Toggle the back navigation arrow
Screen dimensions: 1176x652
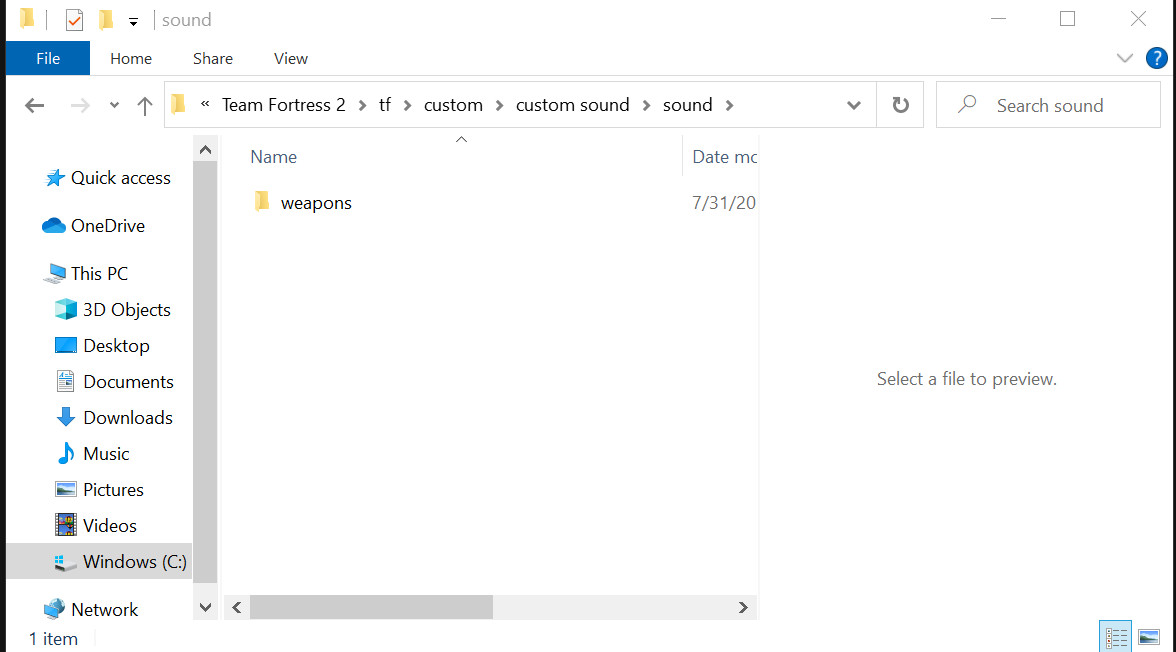34,105
